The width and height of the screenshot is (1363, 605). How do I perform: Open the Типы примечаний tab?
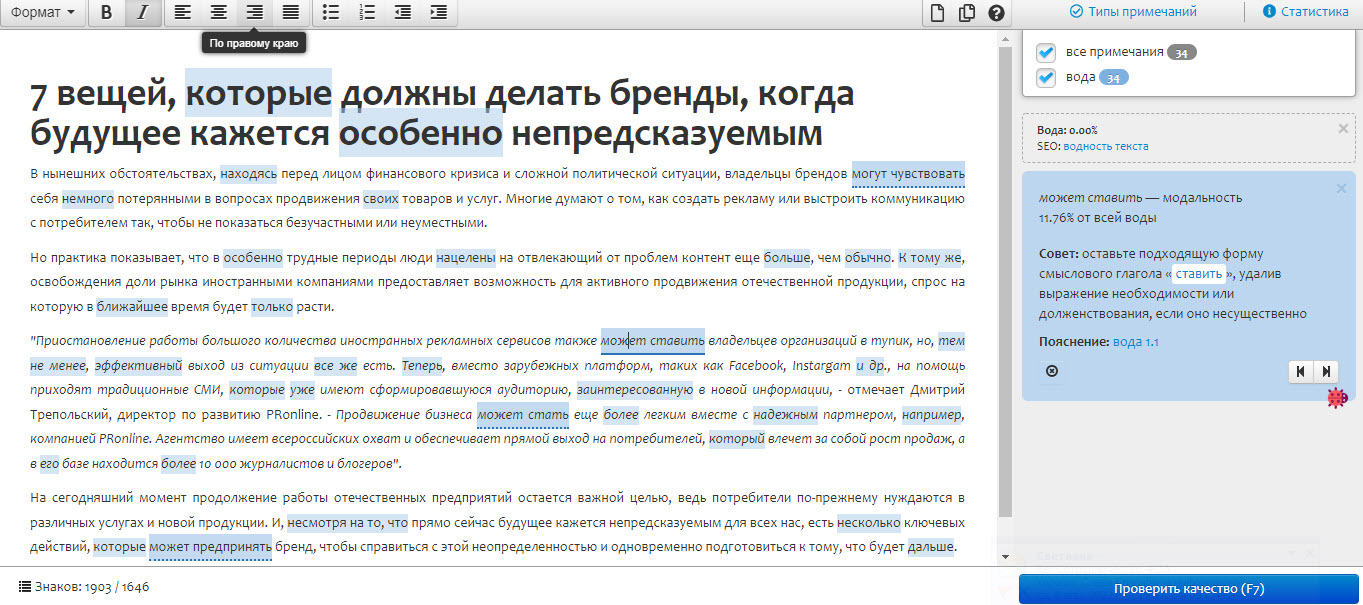click(x=1133, y=12)
